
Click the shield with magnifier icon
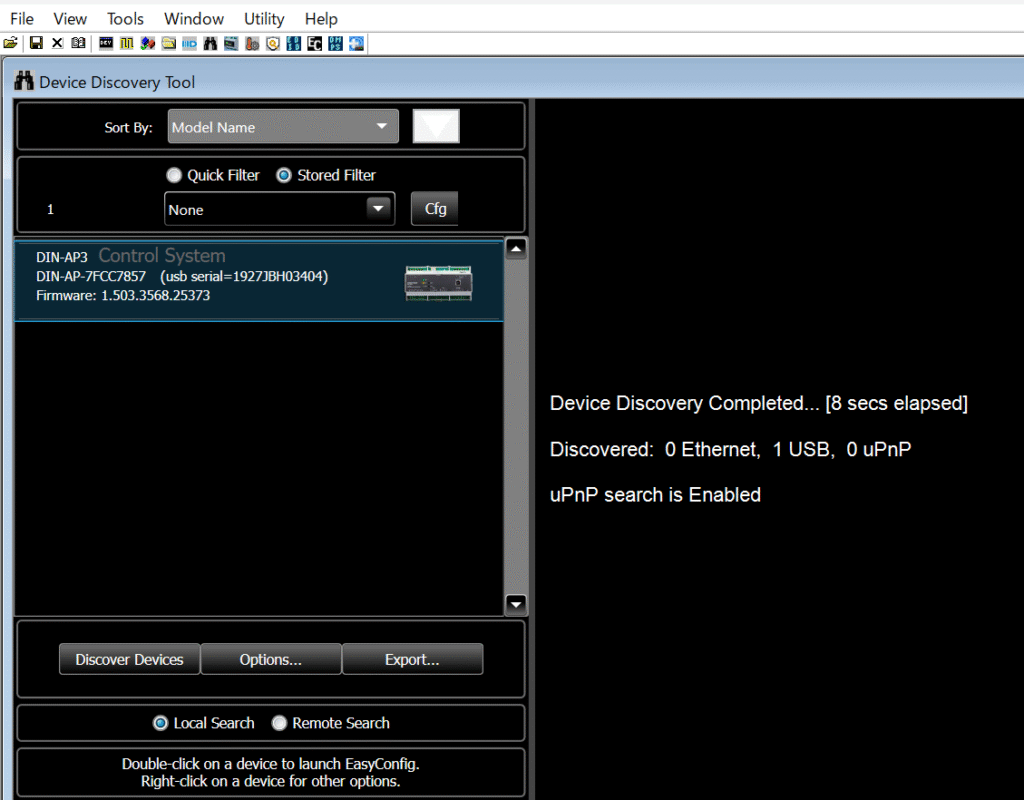[x=273, y=43]
